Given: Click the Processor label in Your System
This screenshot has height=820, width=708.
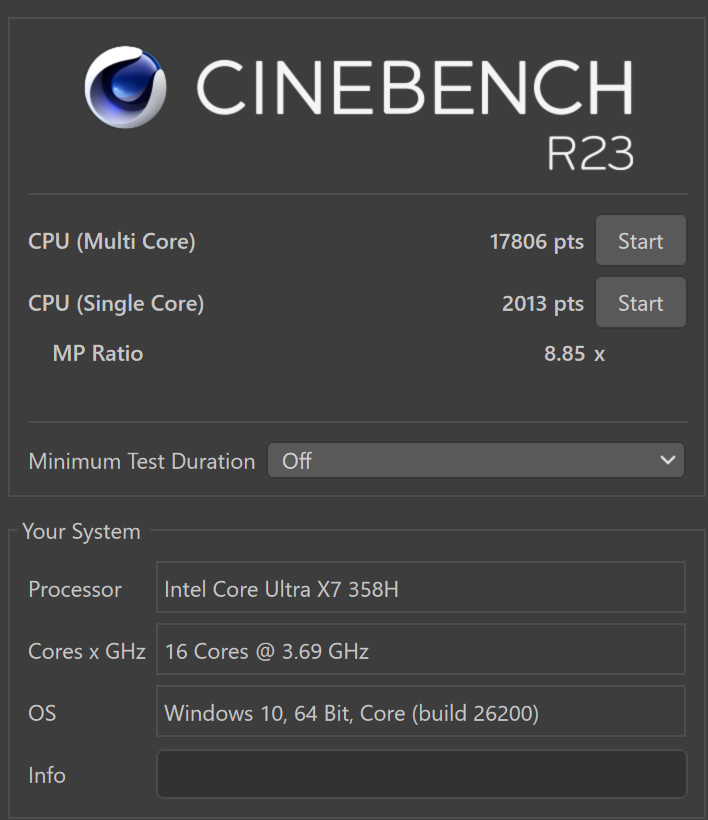Looking at the screenshot, I should (75, 589).
